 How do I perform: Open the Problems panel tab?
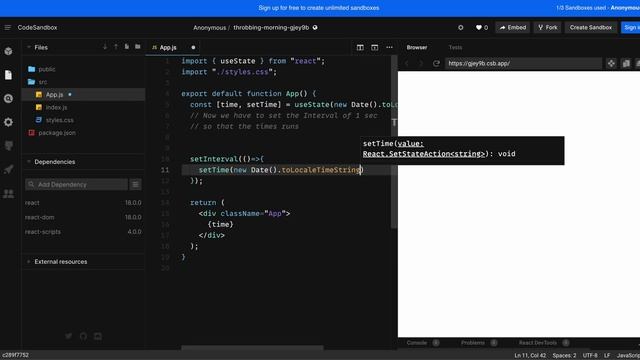tap(473, 343)
